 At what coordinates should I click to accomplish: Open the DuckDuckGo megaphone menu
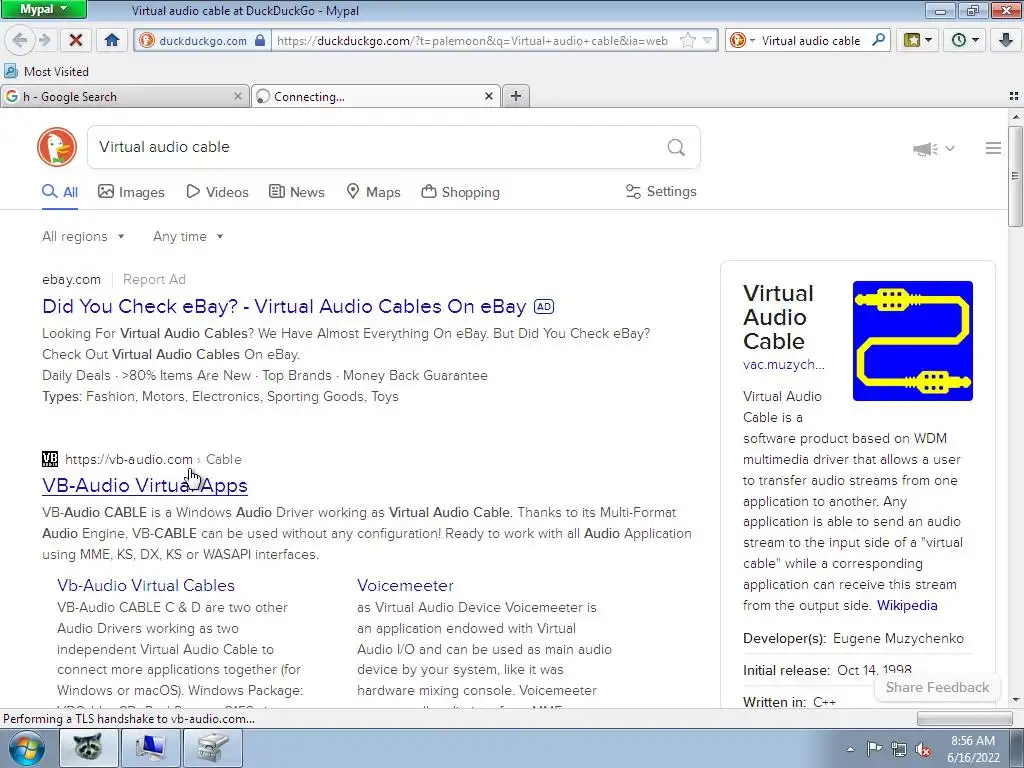pyautogui.click(x=934, y=149)
